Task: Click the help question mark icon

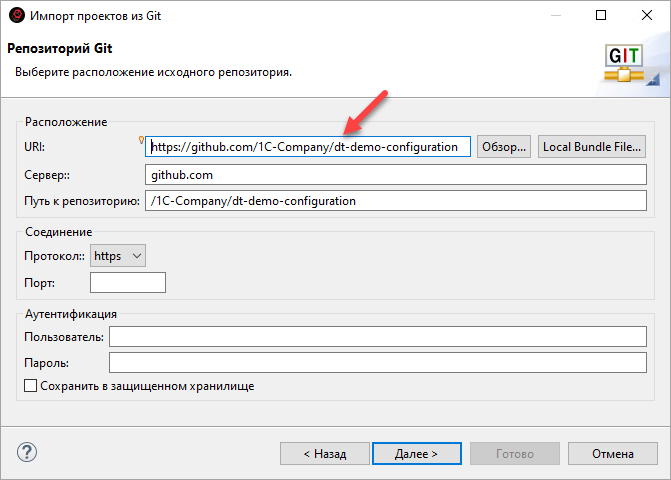Action: coord(27,452)
